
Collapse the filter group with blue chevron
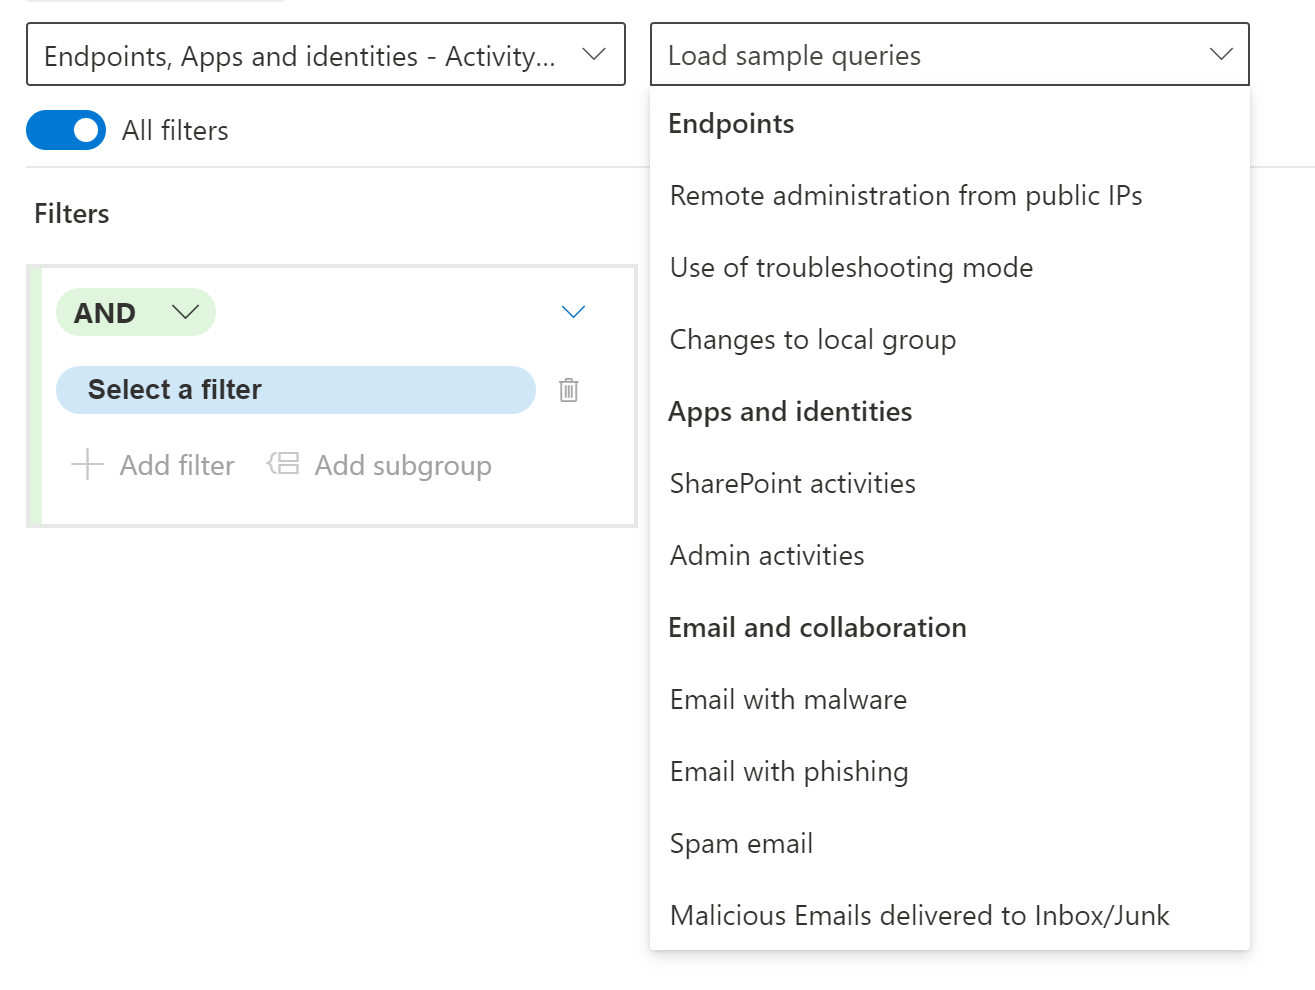tap(573, 312)
